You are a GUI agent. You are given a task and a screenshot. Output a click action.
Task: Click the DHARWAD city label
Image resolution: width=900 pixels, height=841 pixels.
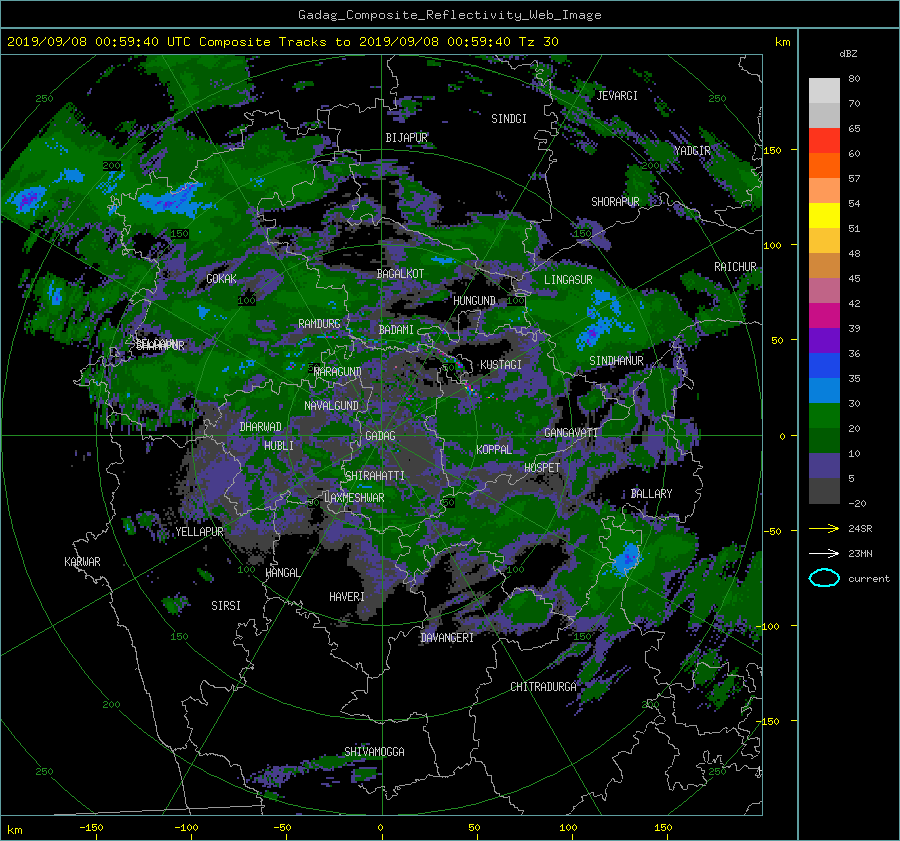(260, 427)
